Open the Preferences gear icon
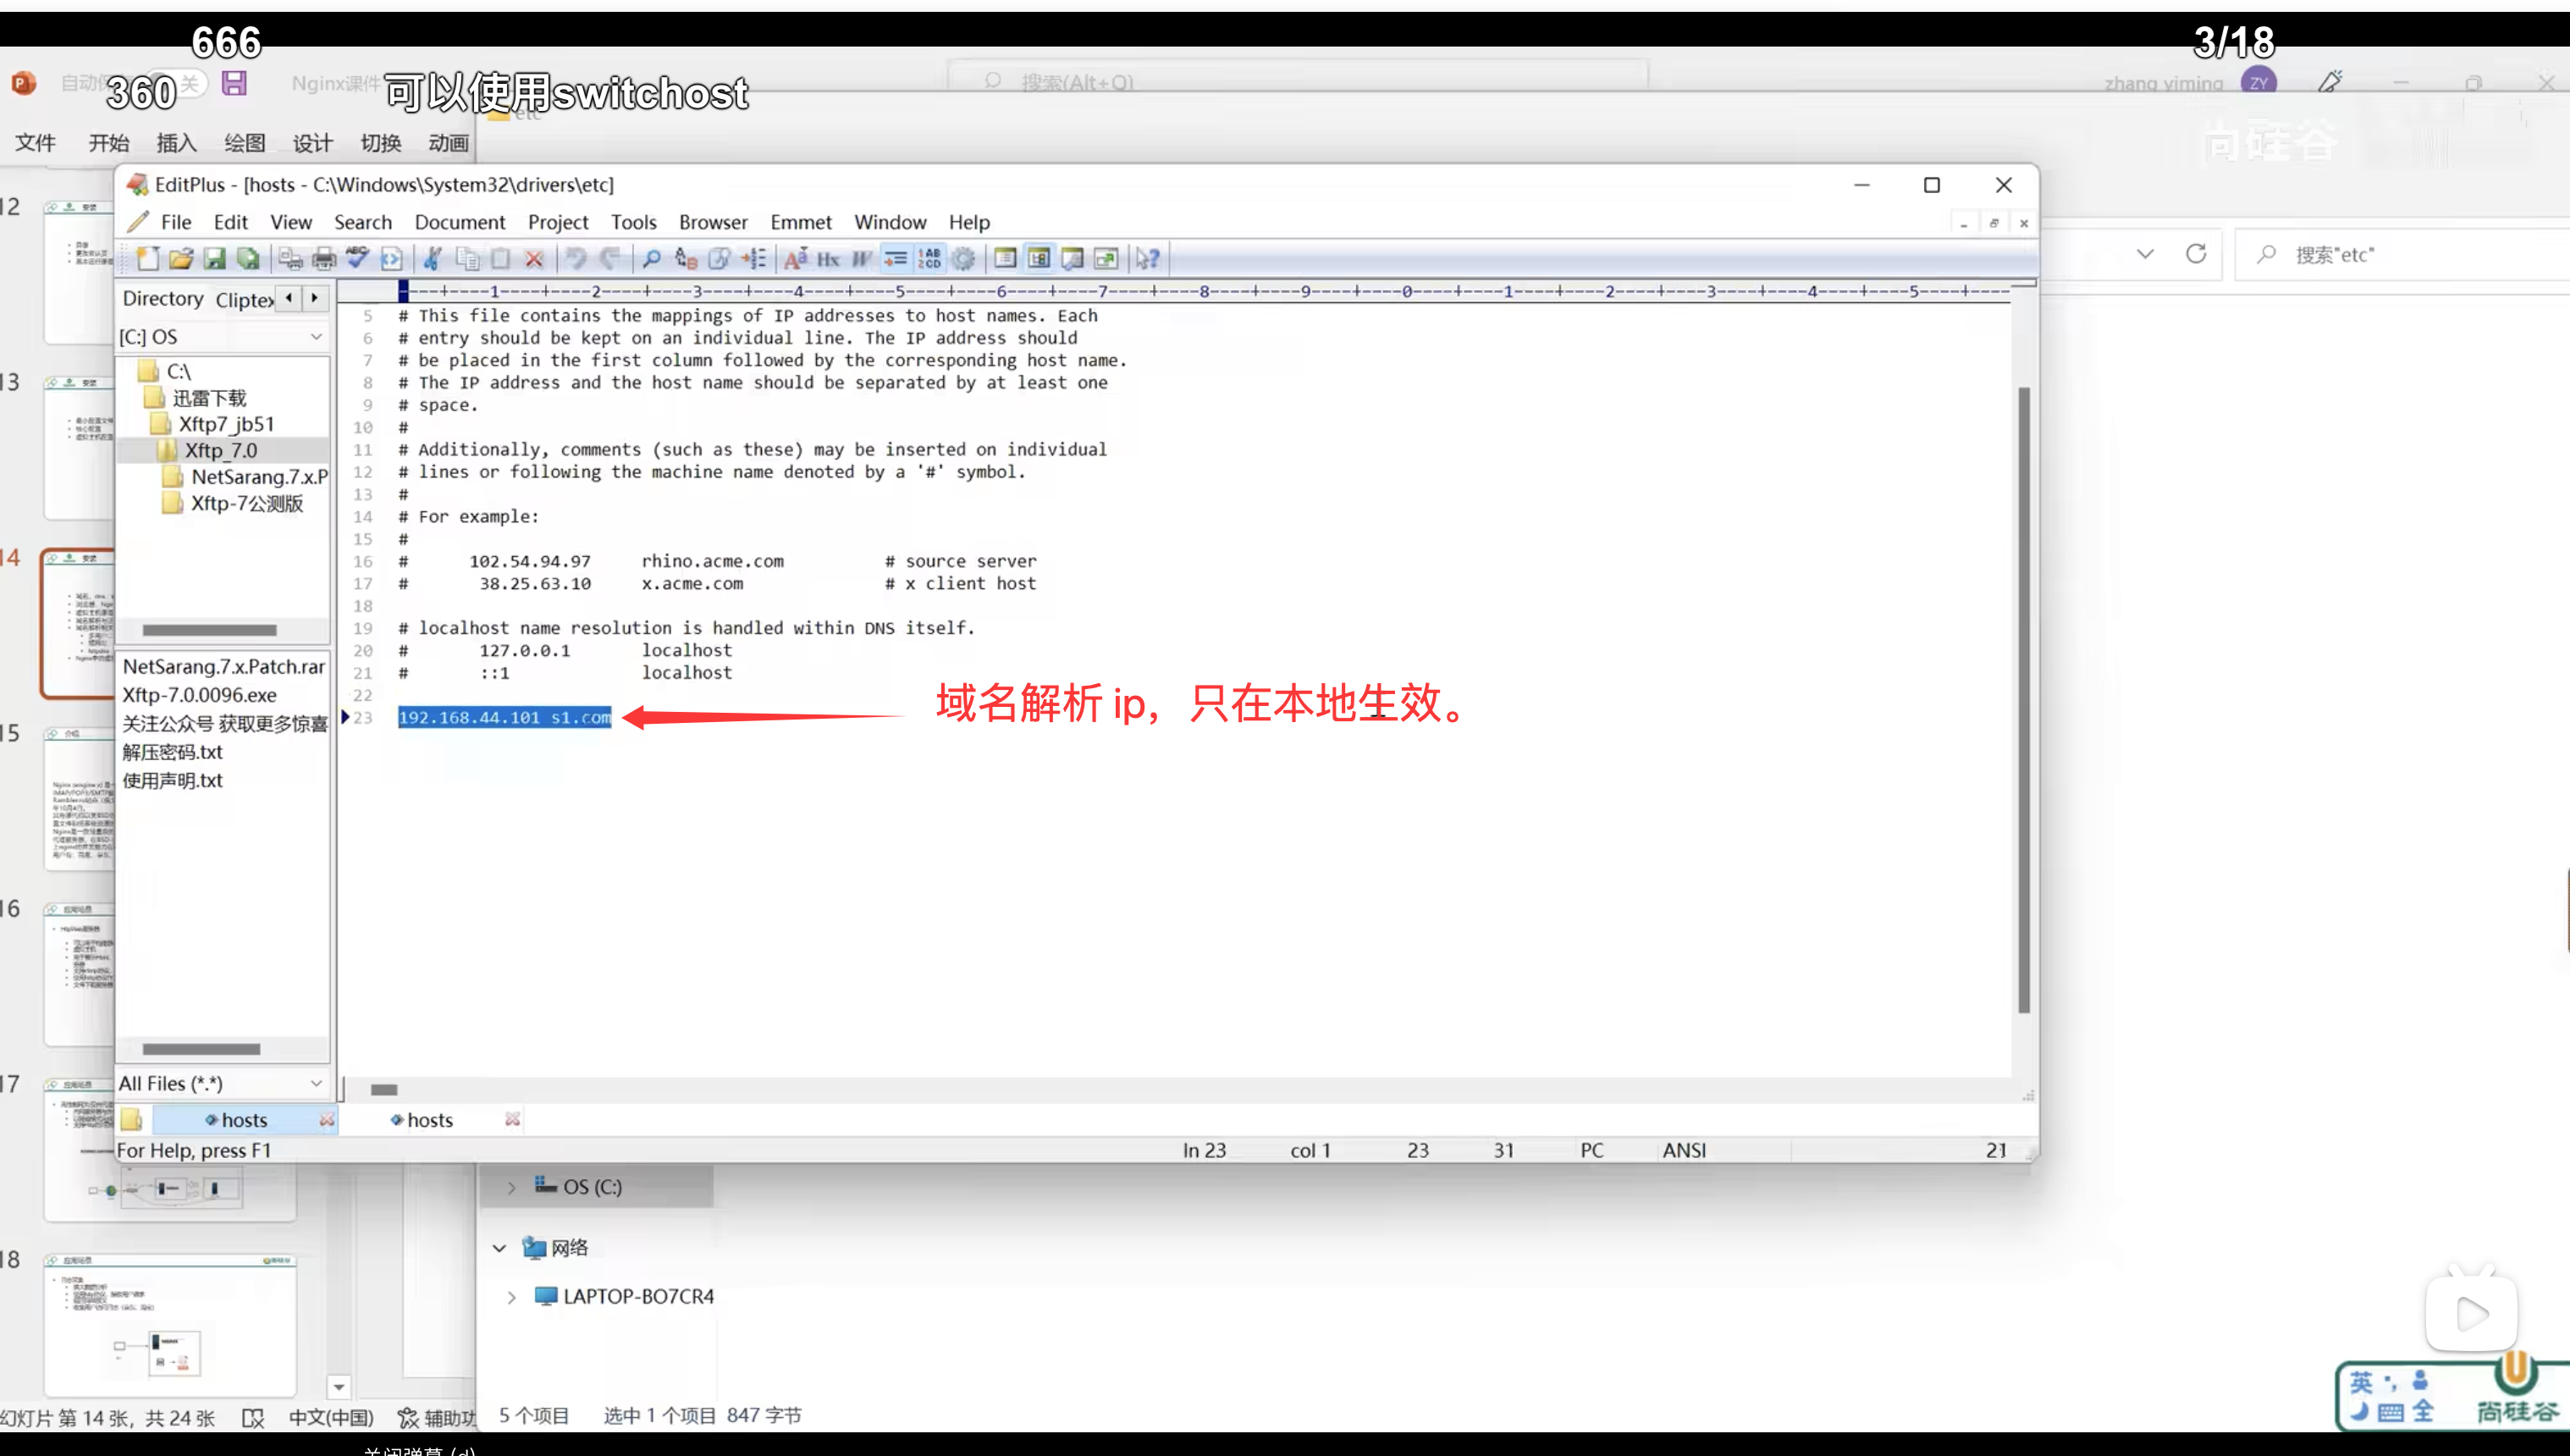Screen dimensions: 2570x1456 (963, 259)
